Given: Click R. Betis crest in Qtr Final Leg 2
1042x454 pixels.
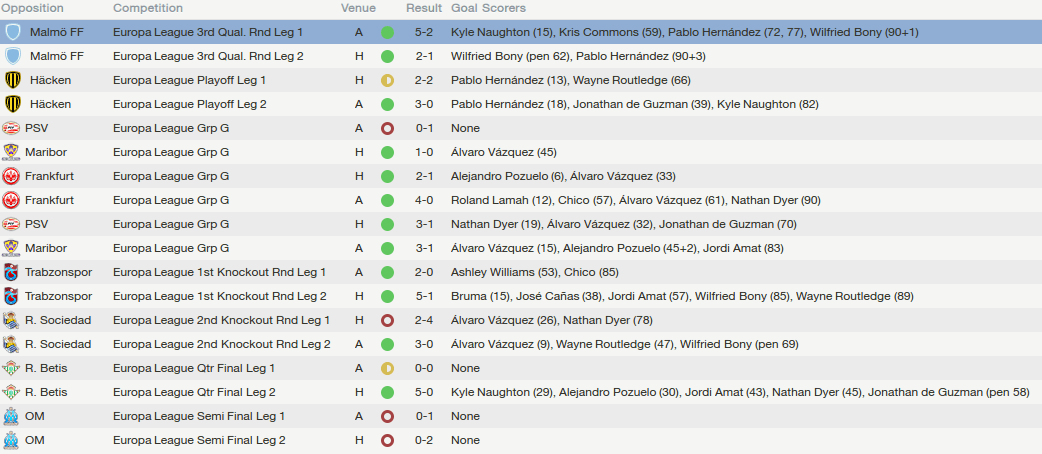Looking at the screenshot, I should tap(11, 392).
